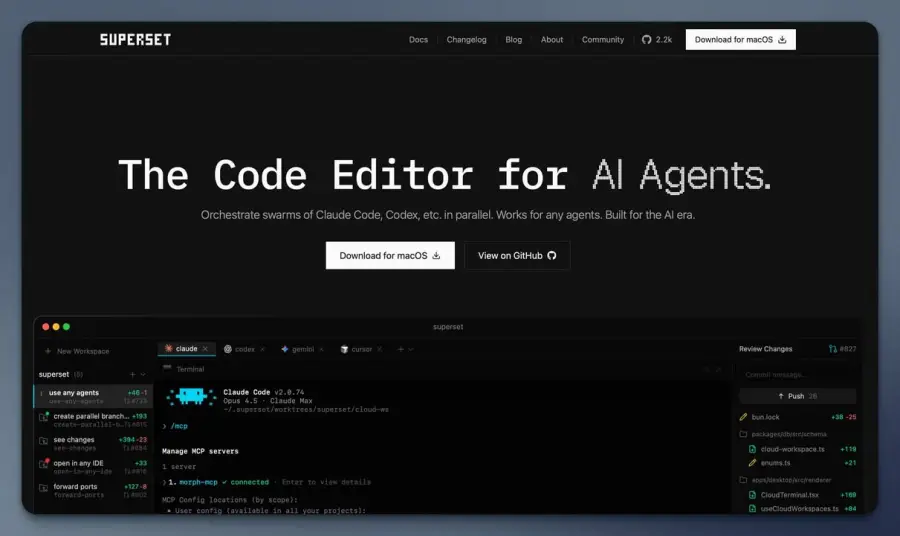Click header Download for macOS button
The width and height of the screenshot is (900, 536).
pos(740,40)
